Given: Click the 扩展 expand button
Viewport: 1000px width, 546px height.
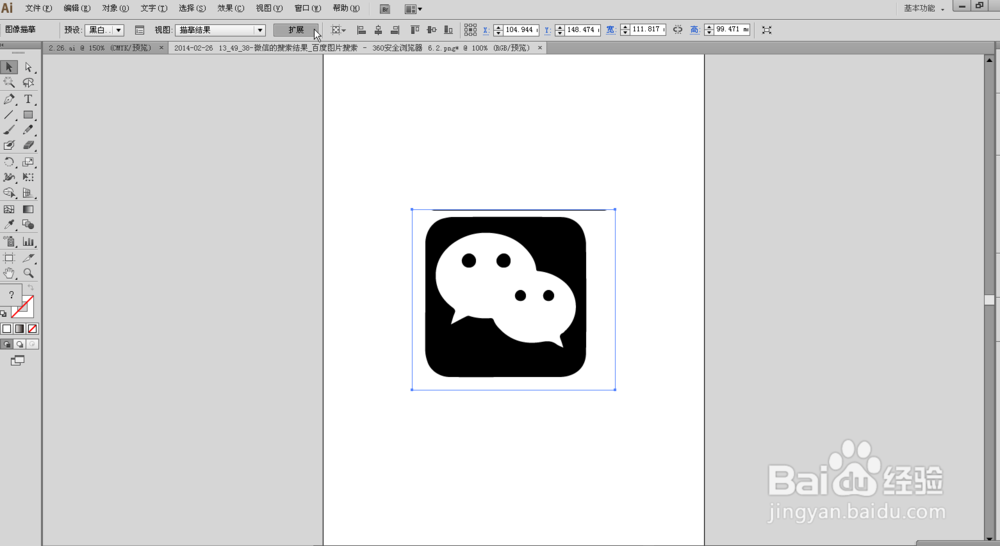Looking at the screenshot, I should pyautogui.click(x=296, y=30).
